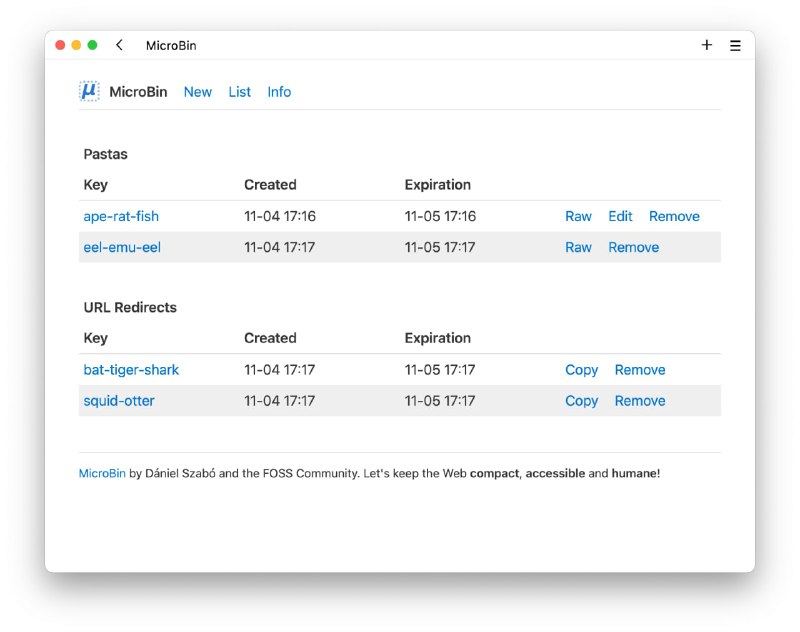Click the red close window button
Image resolution: width=800 pixels, height=632 pixels.
click(60, 45)
